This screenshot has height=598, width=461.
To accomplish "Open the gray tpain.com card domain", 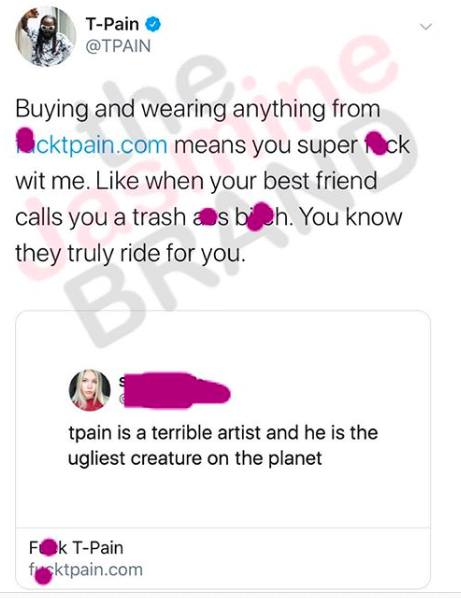I will (x=86, y=570).
